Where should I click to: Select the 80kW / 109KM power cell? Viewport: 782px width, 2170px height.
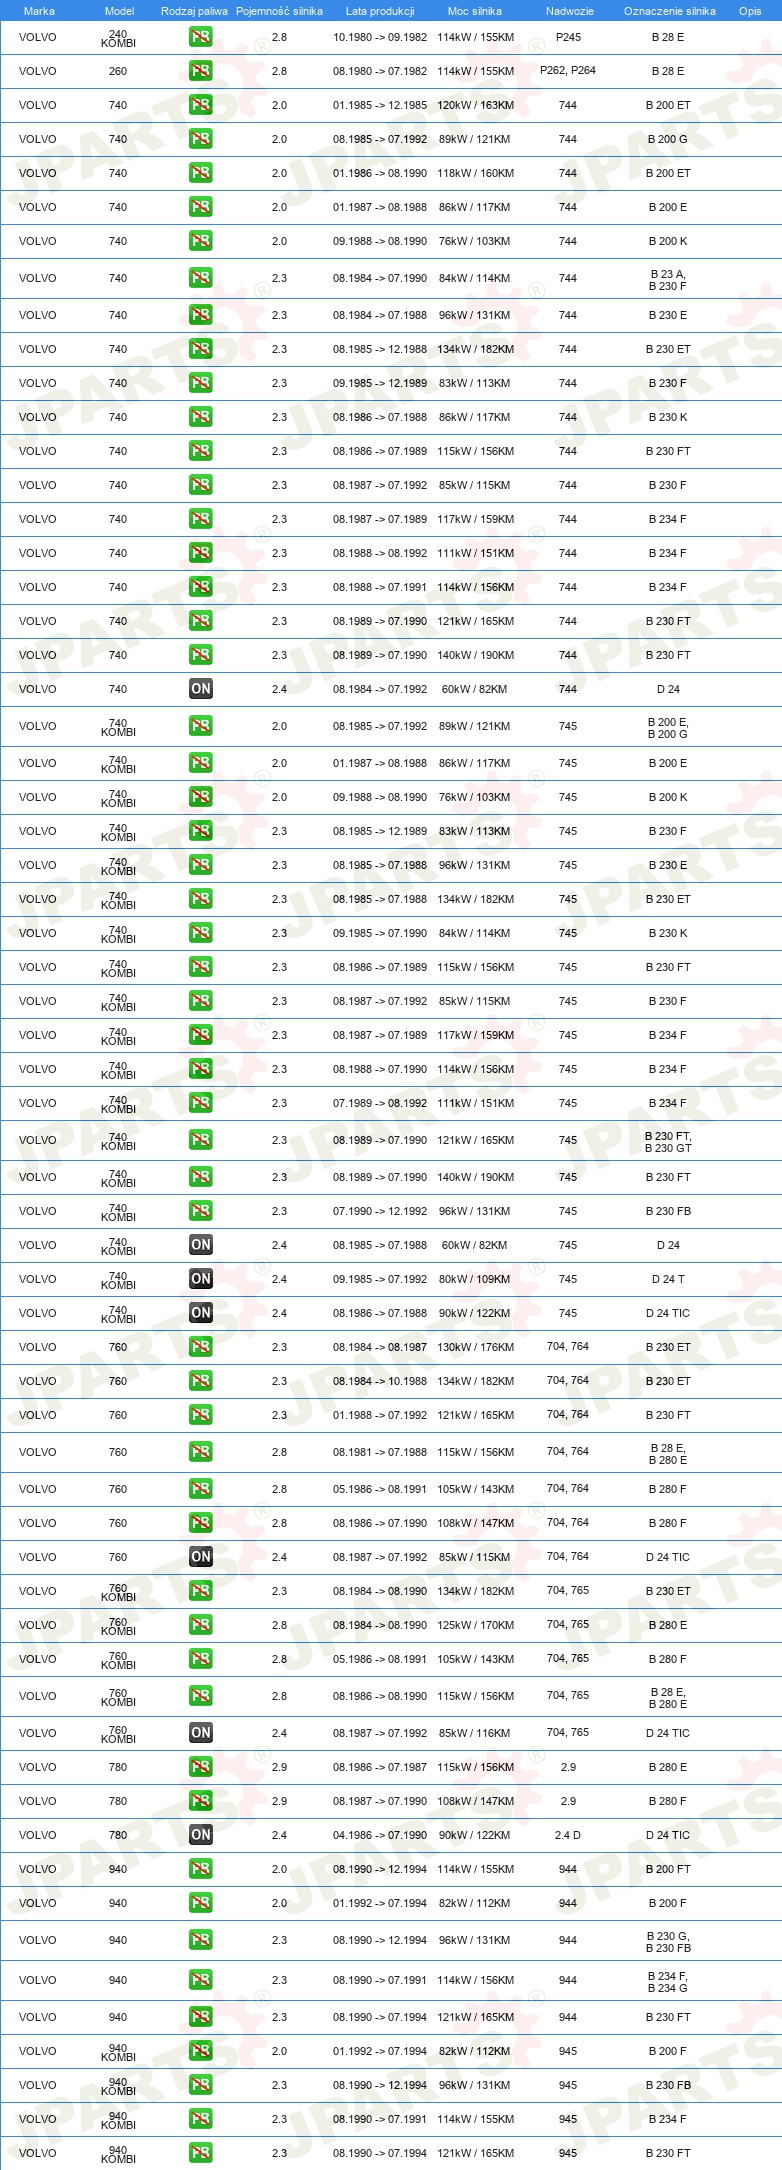point(475,1279)
